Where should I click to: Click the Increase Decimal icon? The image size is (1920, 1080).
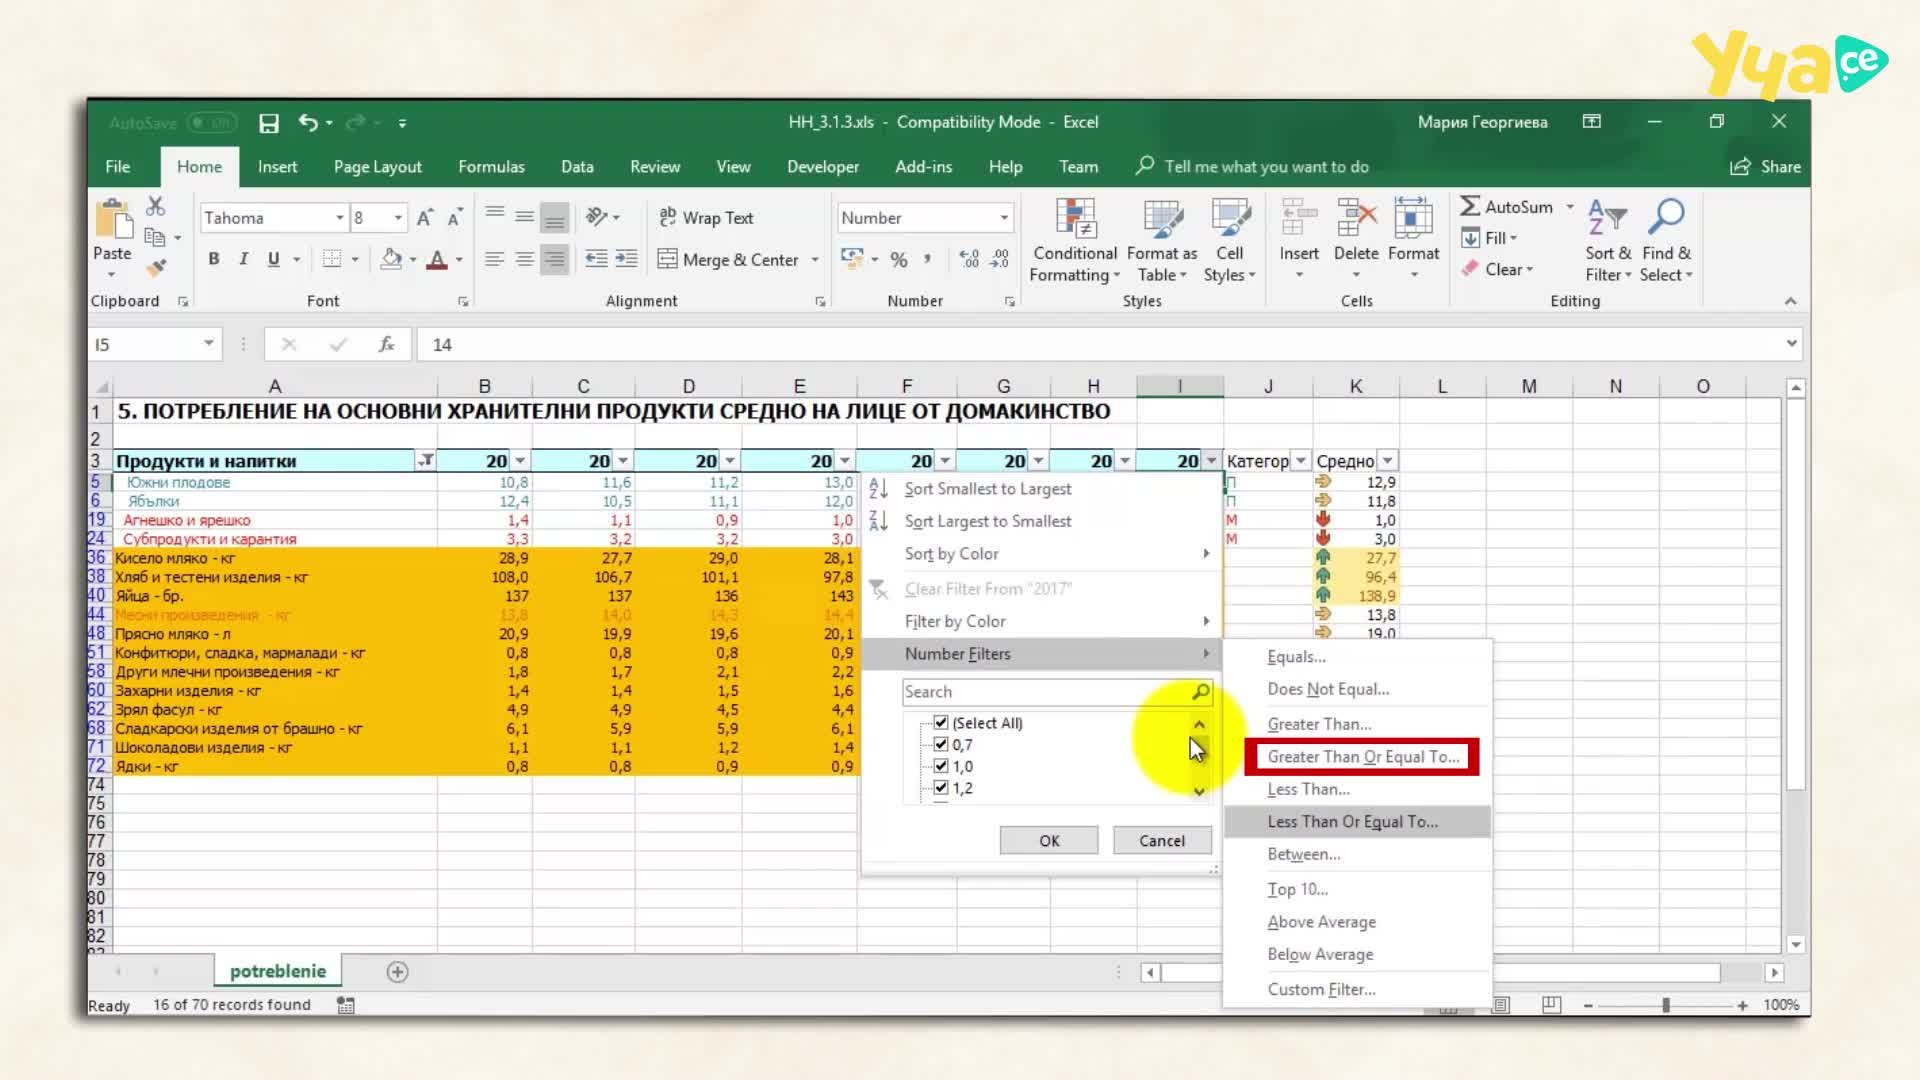(x=969, y=259)
